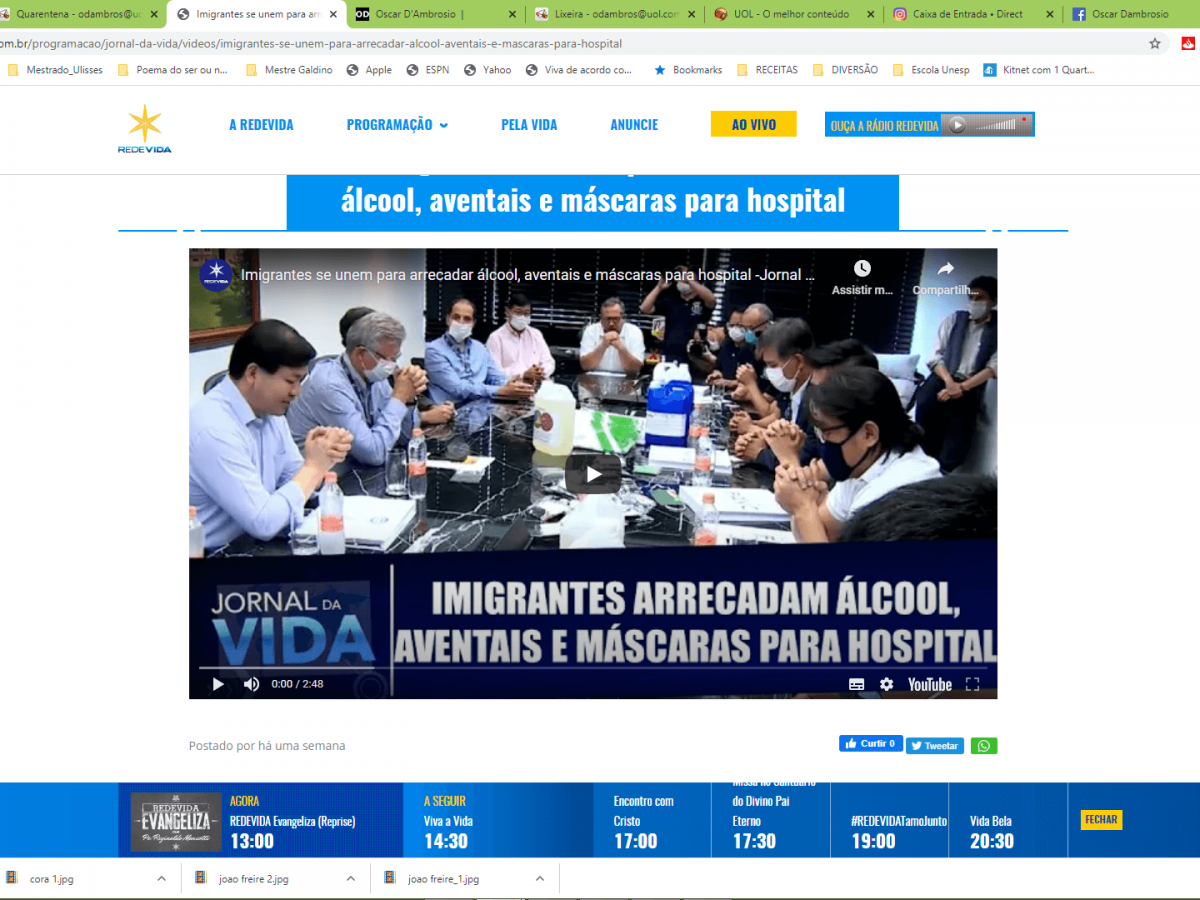
Task: Open the video settings gear
Action: 886,684
